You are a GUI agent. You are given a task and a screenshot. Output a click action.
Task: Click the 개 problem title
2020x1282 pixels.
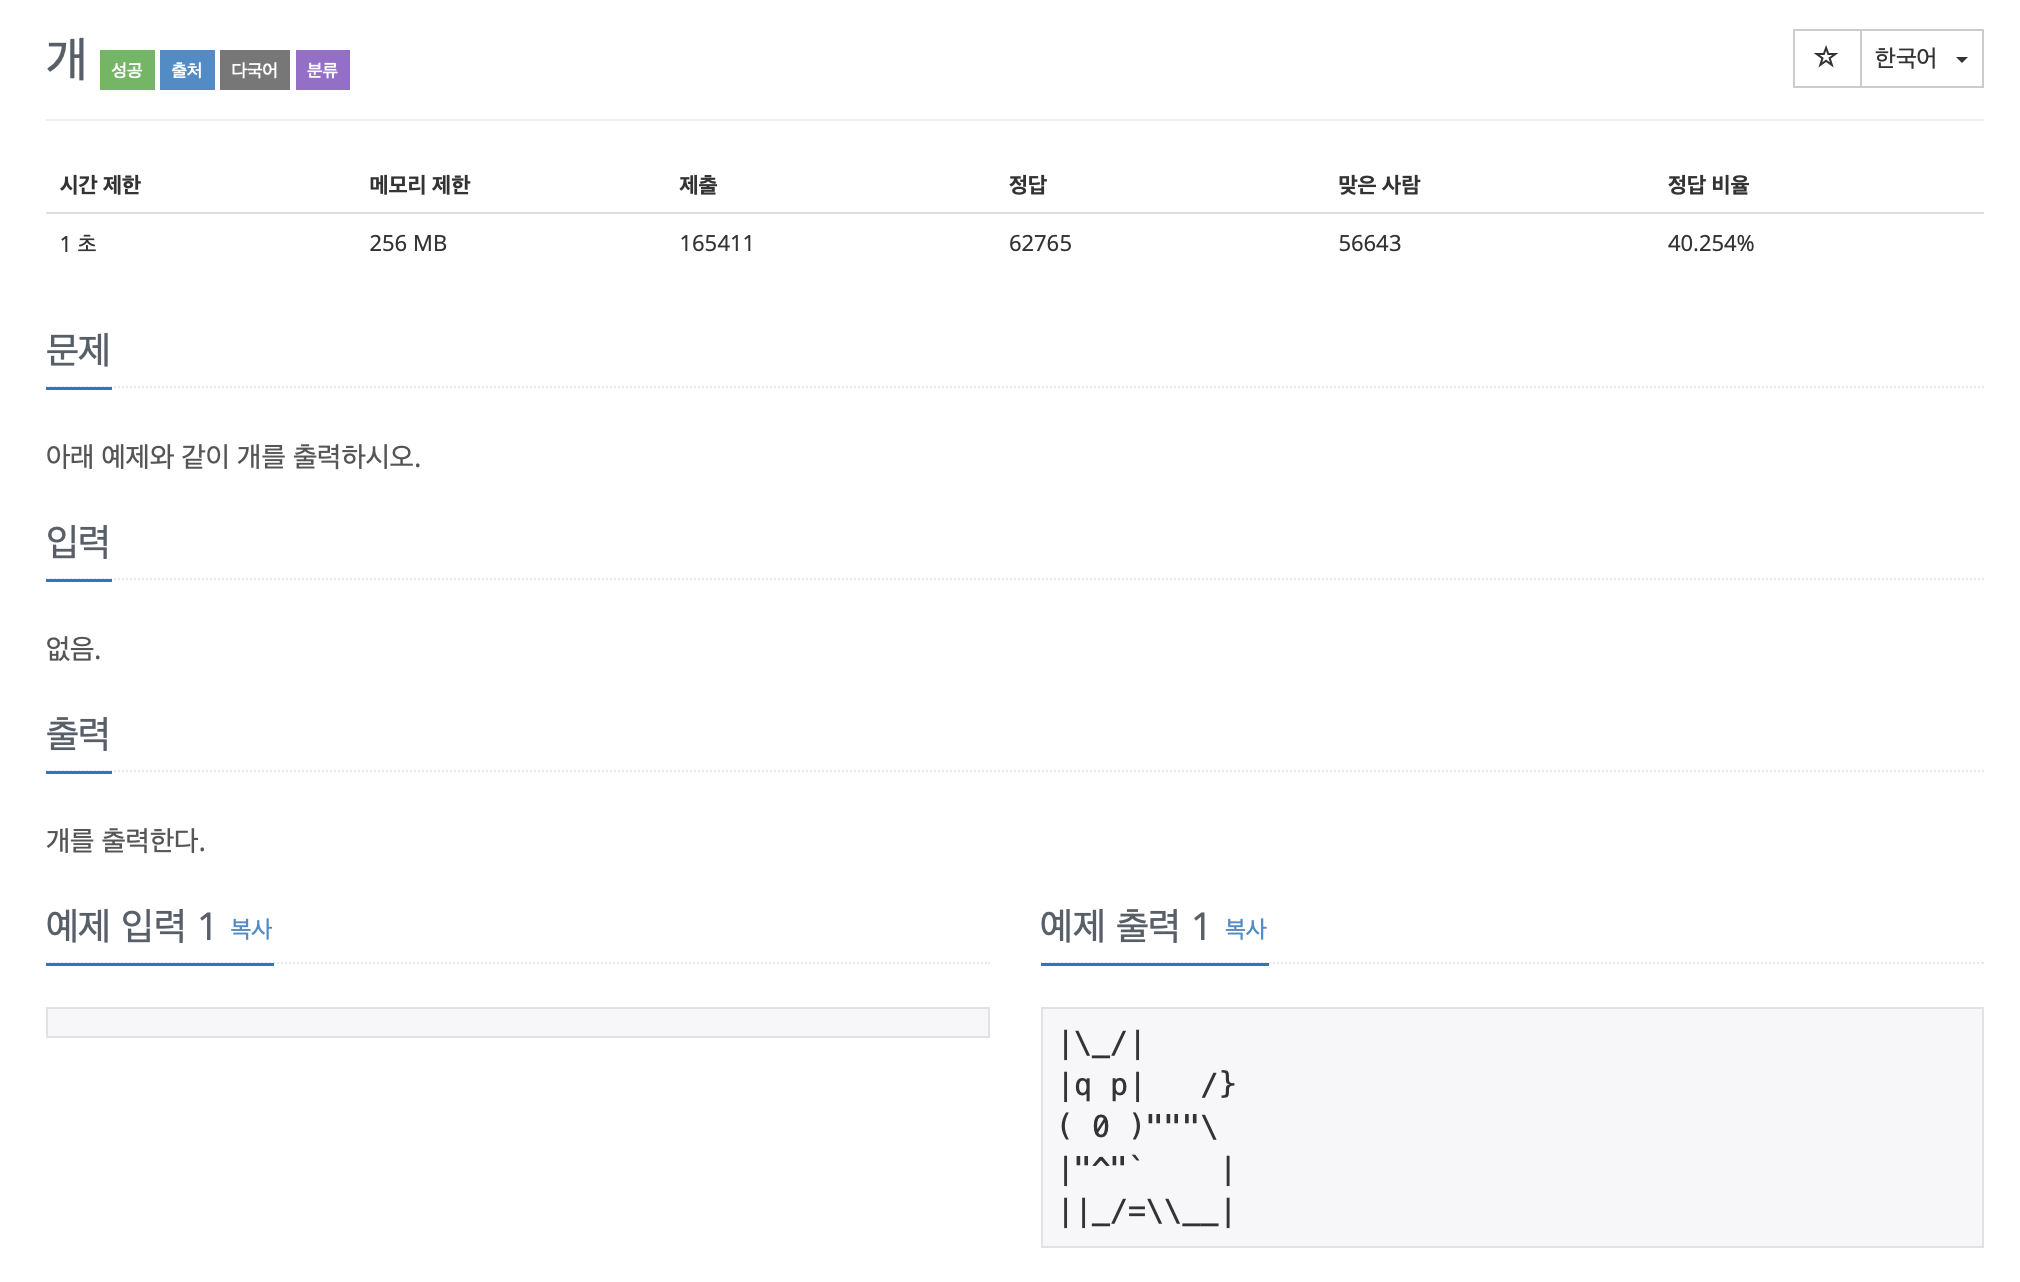pyautogui.click(x=66, y=60)
